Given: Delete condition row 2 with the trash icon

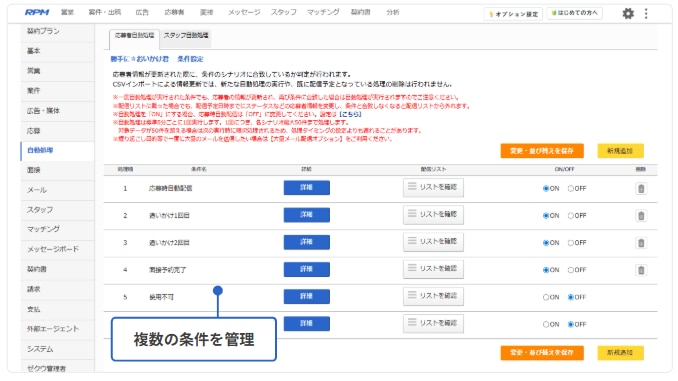Looking at the screenshot, I should 641,215.
